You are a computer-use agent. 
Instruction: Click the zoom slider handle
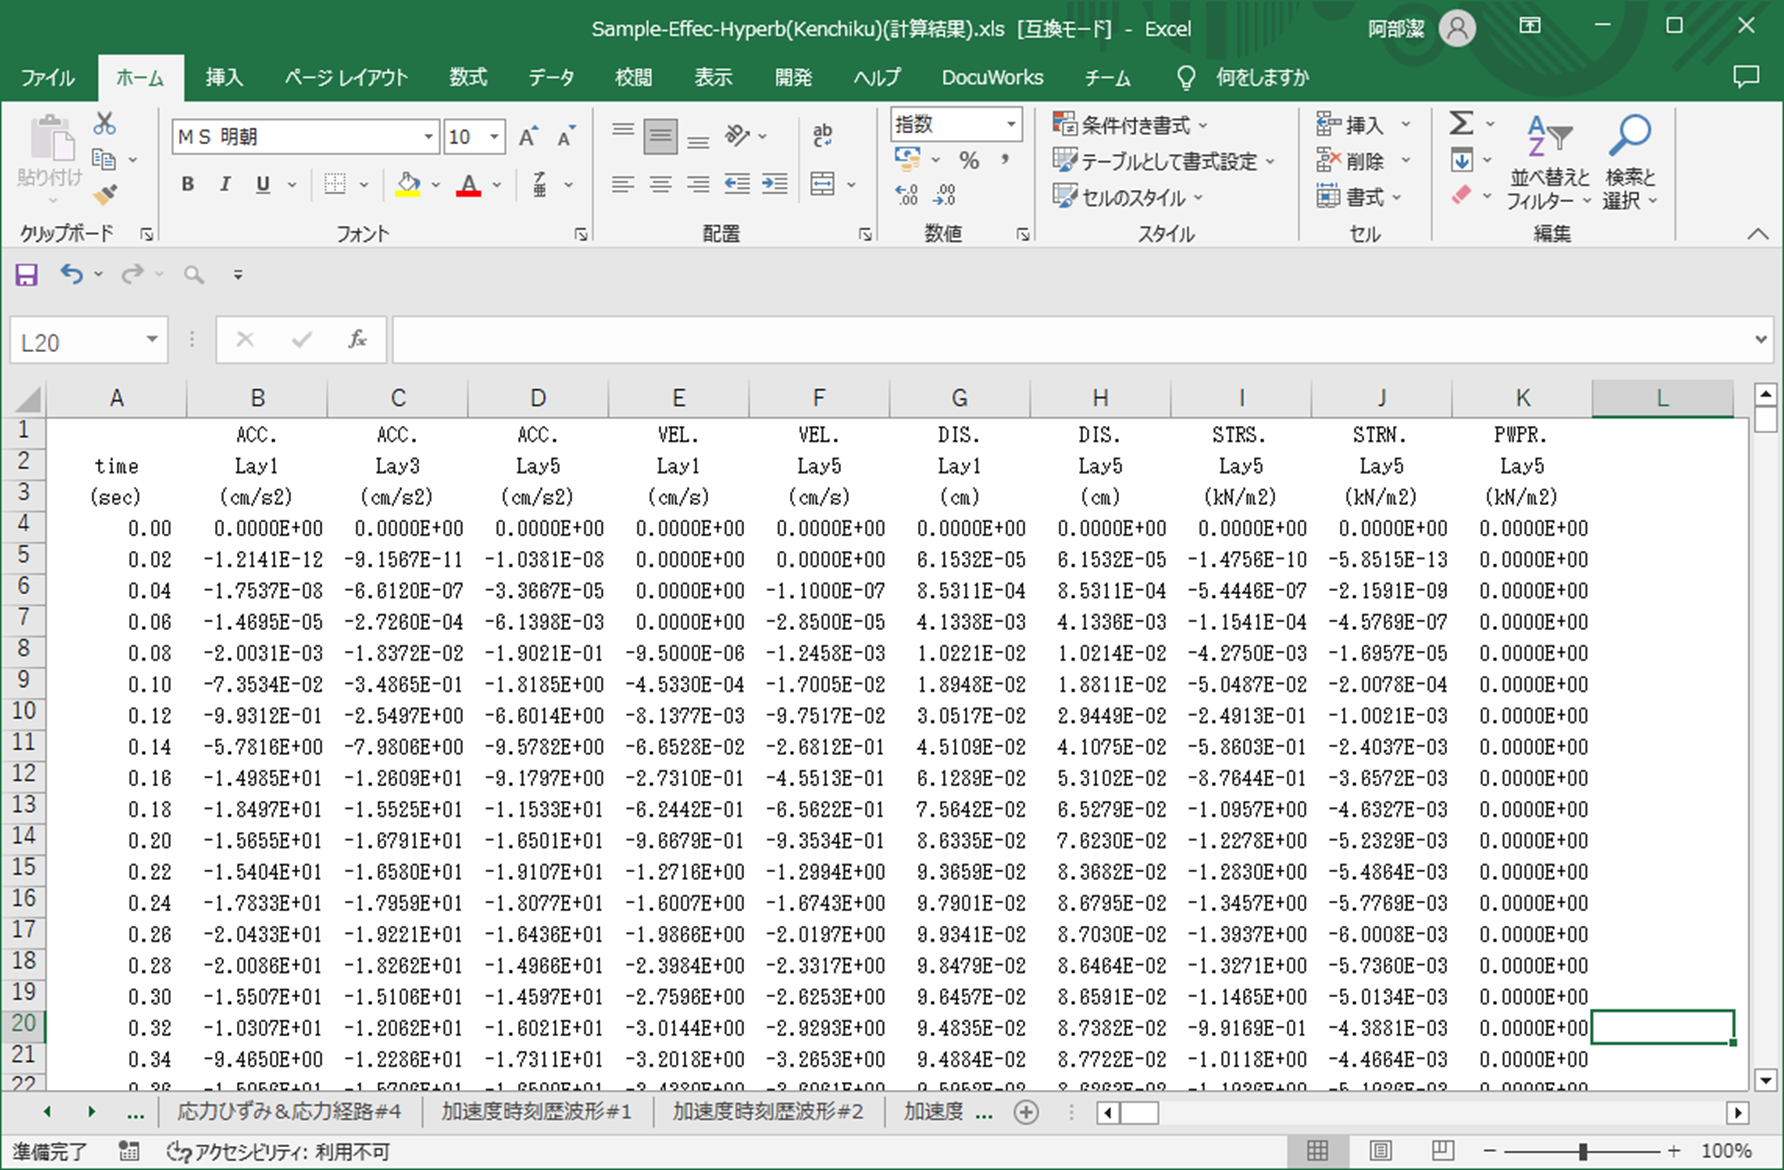(1583, 1151)
